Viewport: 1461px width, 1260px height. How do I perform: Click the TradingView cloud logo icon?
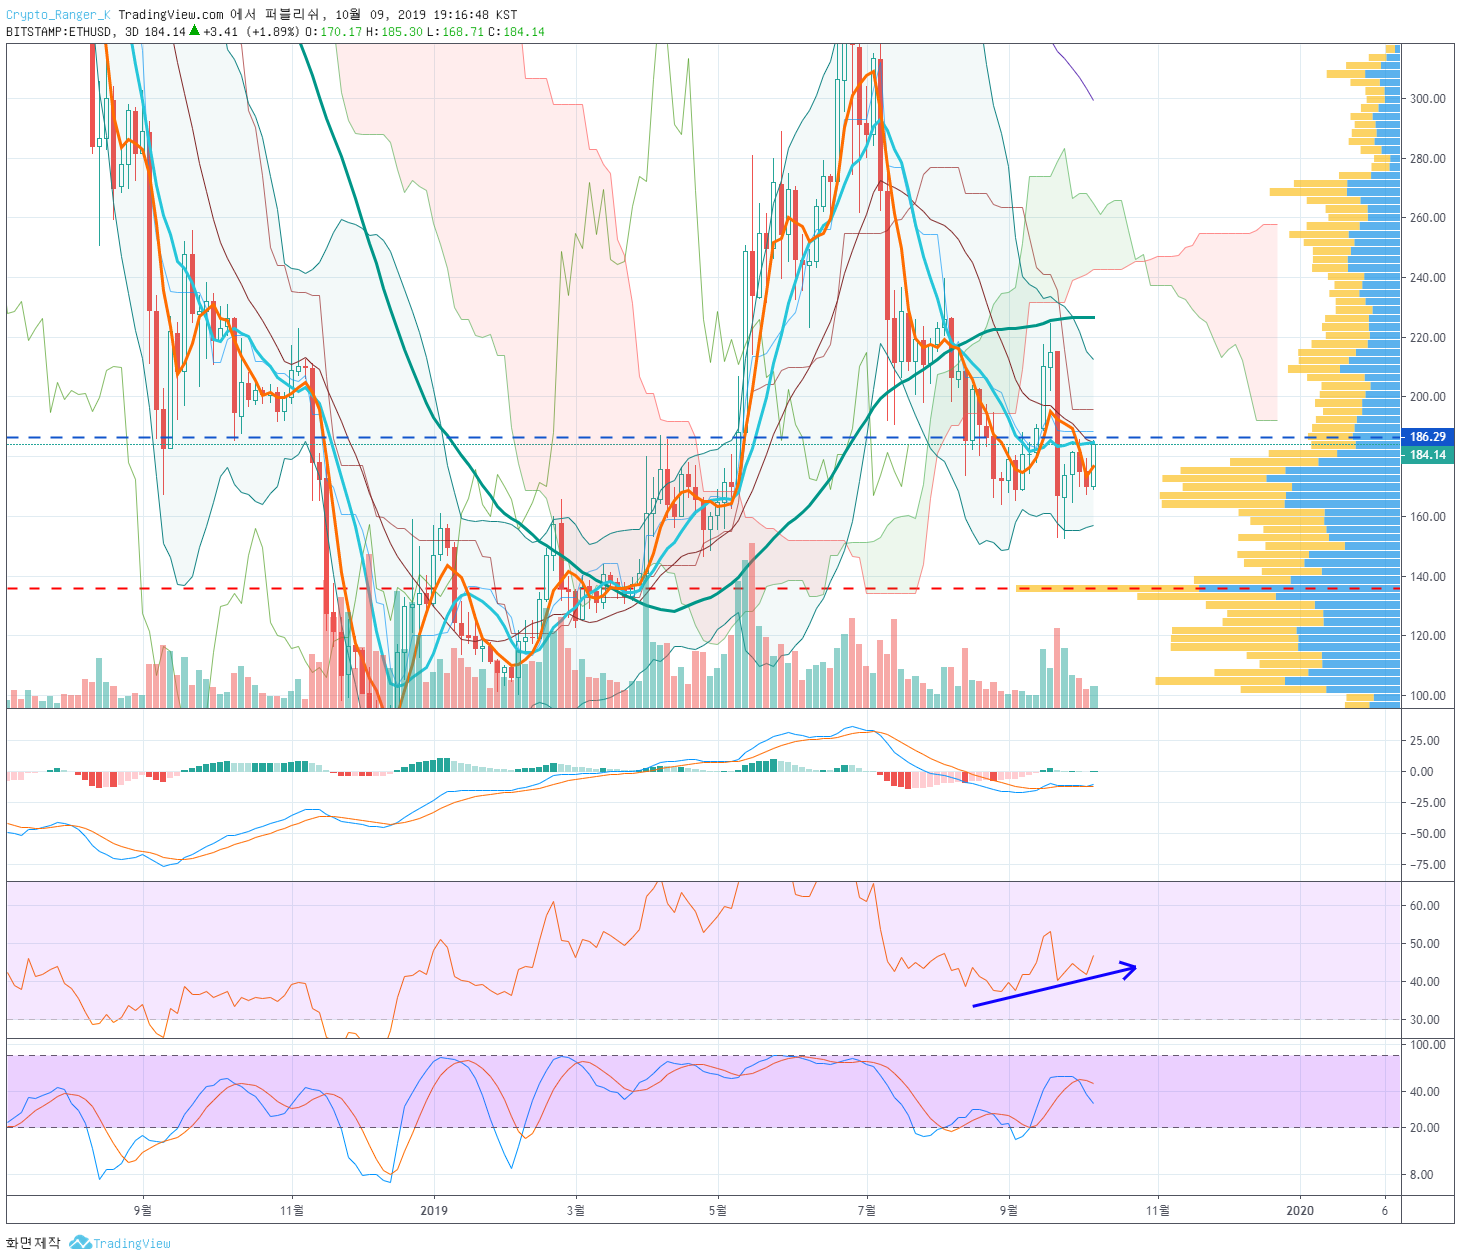tap(80, 1243)
